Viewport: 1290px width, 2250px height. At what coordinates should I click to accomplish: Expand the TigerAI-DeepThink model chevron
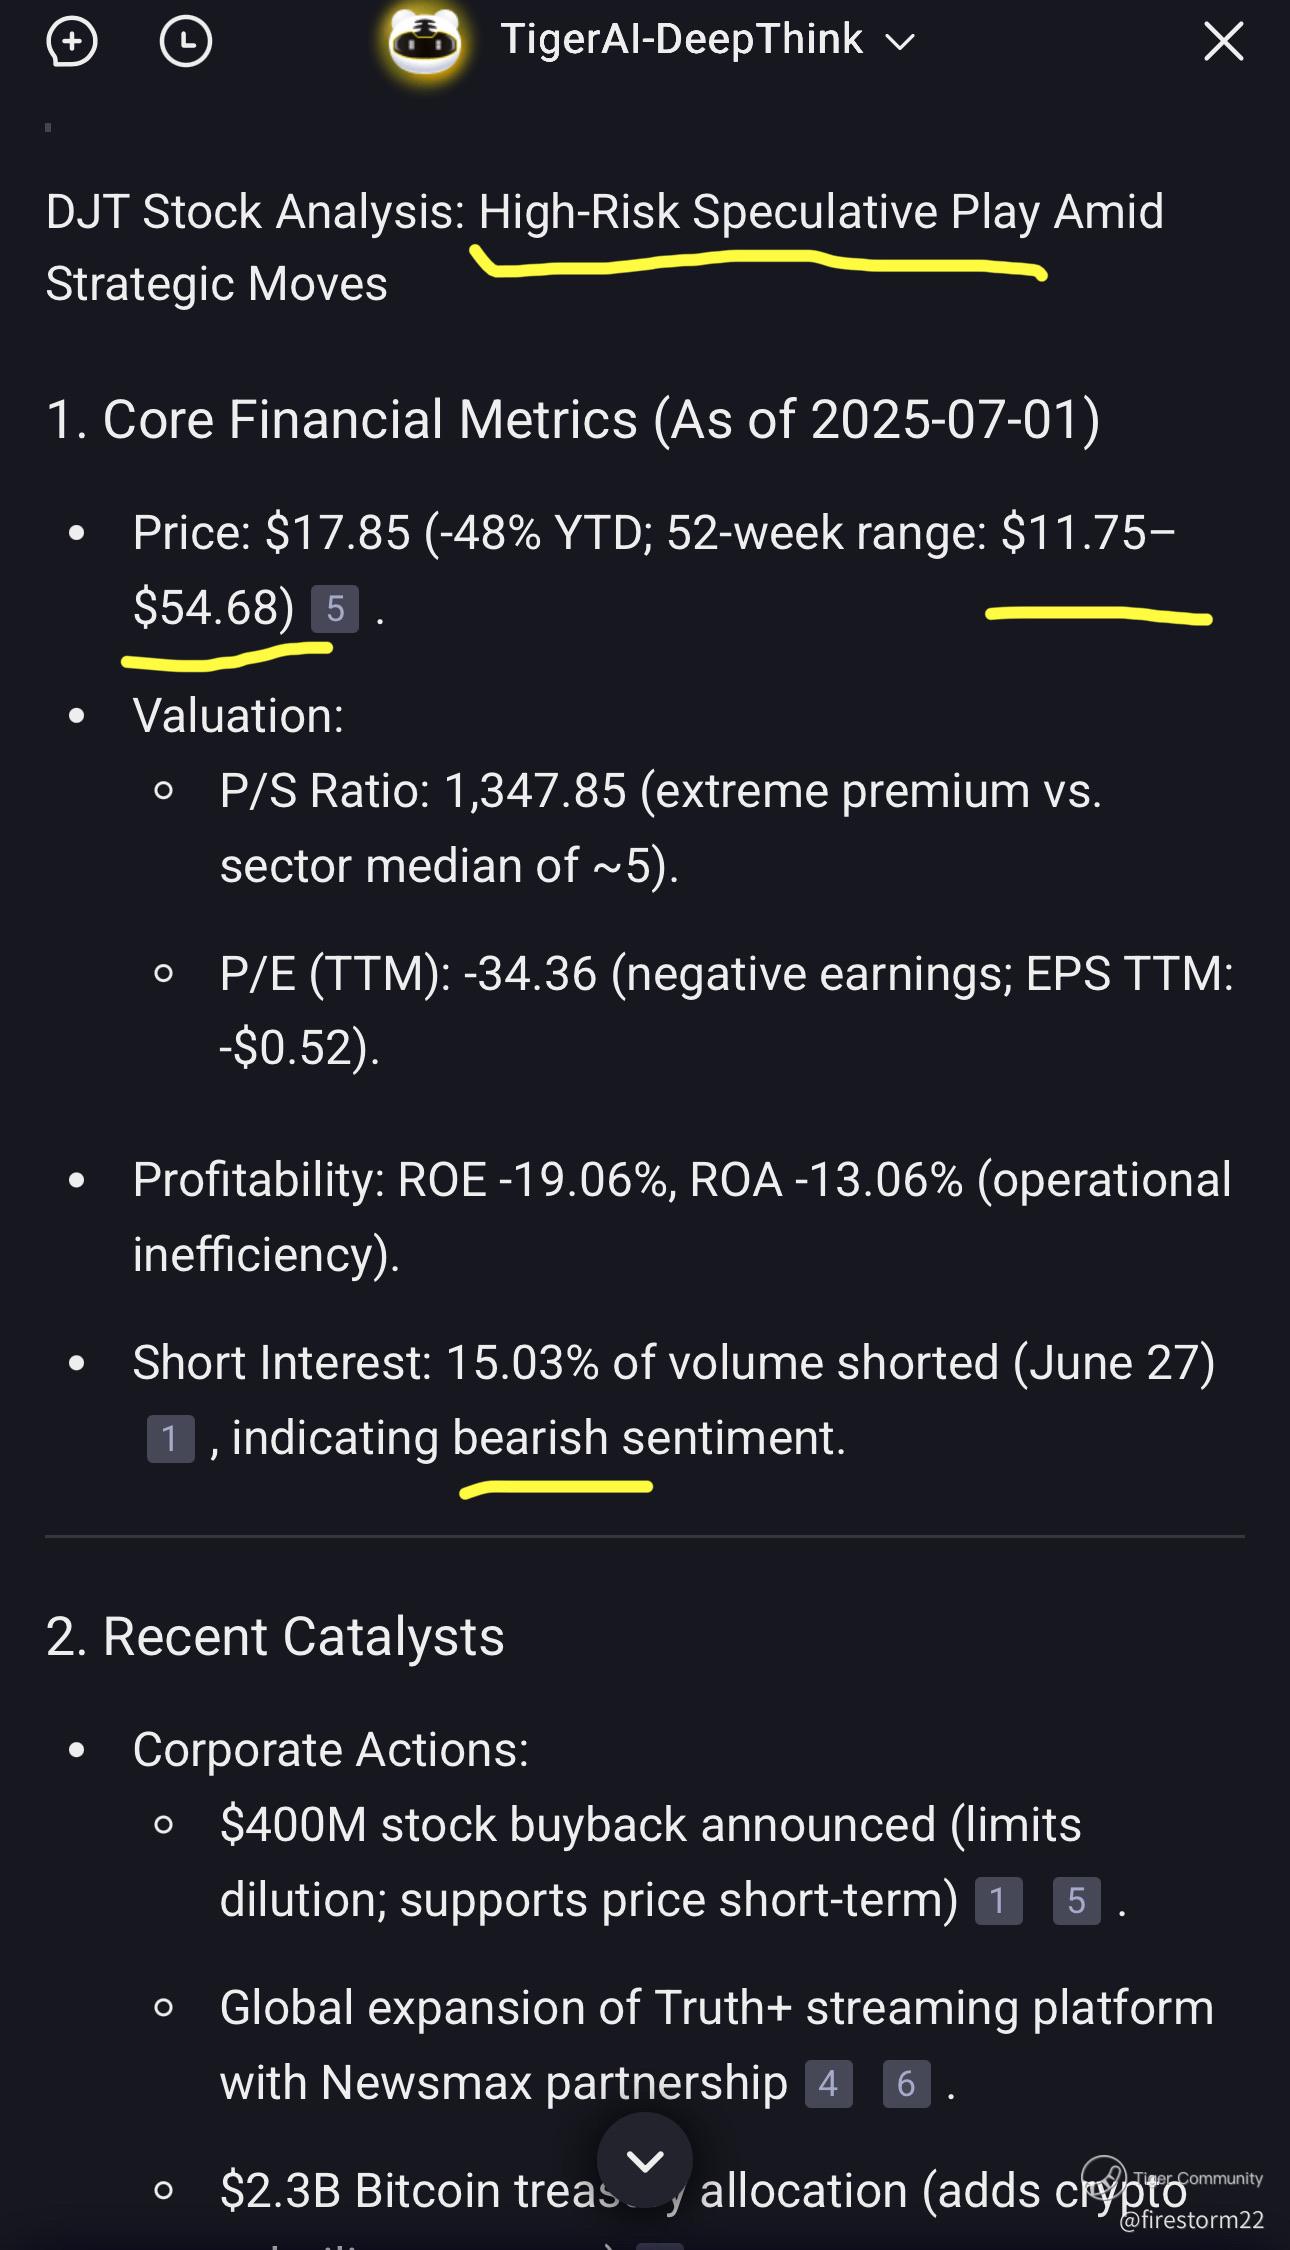[900, 42]
